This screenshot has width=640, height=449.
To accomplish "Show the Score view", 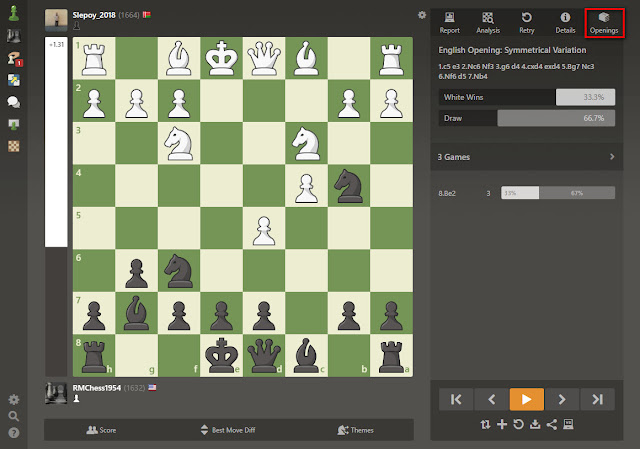I will [x=101, y=430].
